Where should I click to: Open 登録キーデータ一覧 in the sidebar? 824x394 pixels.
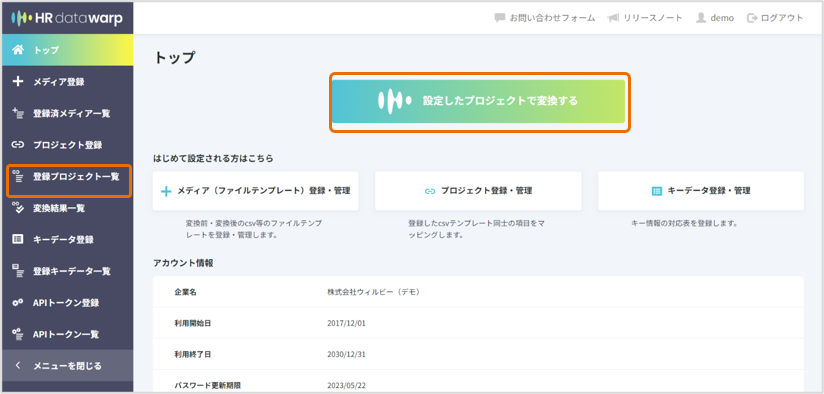click(x=67, y=271)
